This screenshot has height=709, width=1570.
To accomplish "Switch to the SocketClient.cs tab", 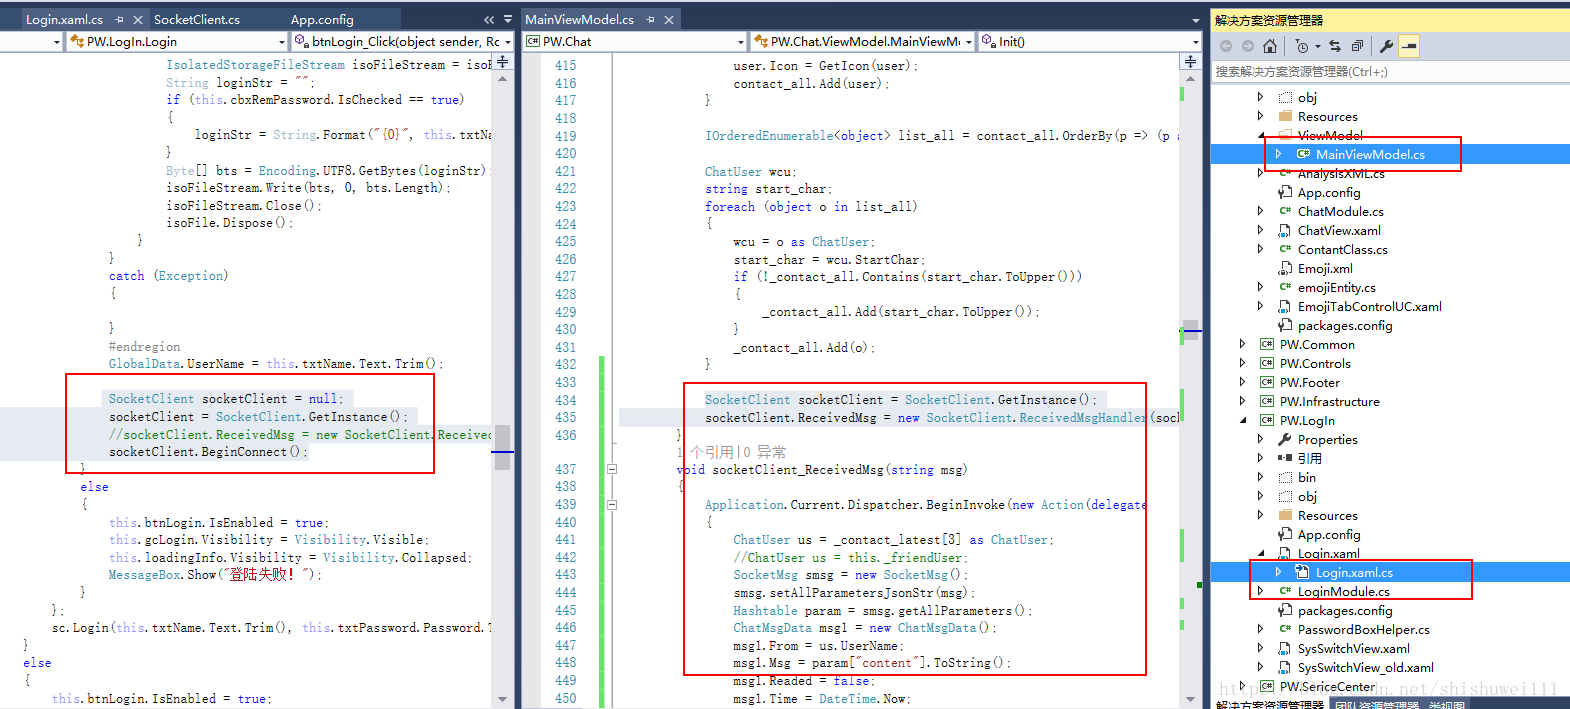I will tap(197, 19).
